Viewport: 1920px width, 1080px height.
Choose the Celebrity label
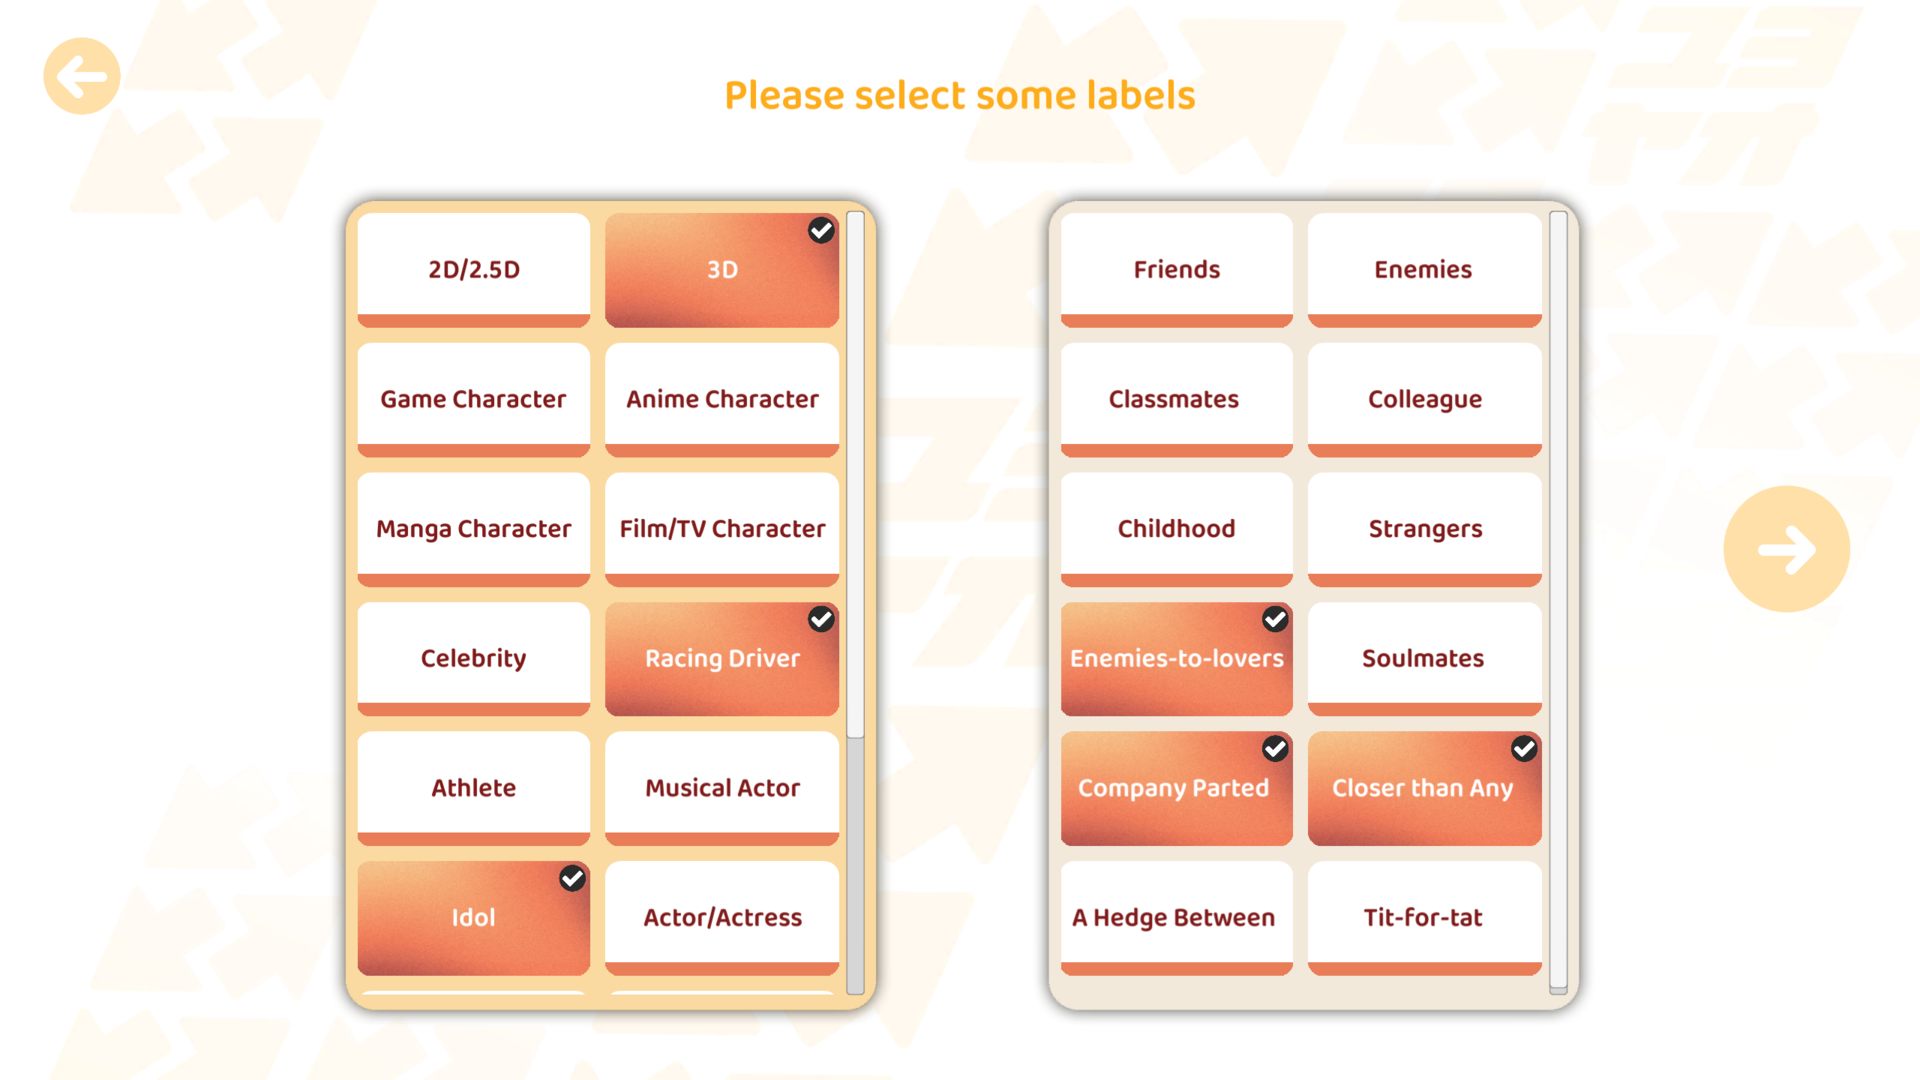click(x=473, y=658)
